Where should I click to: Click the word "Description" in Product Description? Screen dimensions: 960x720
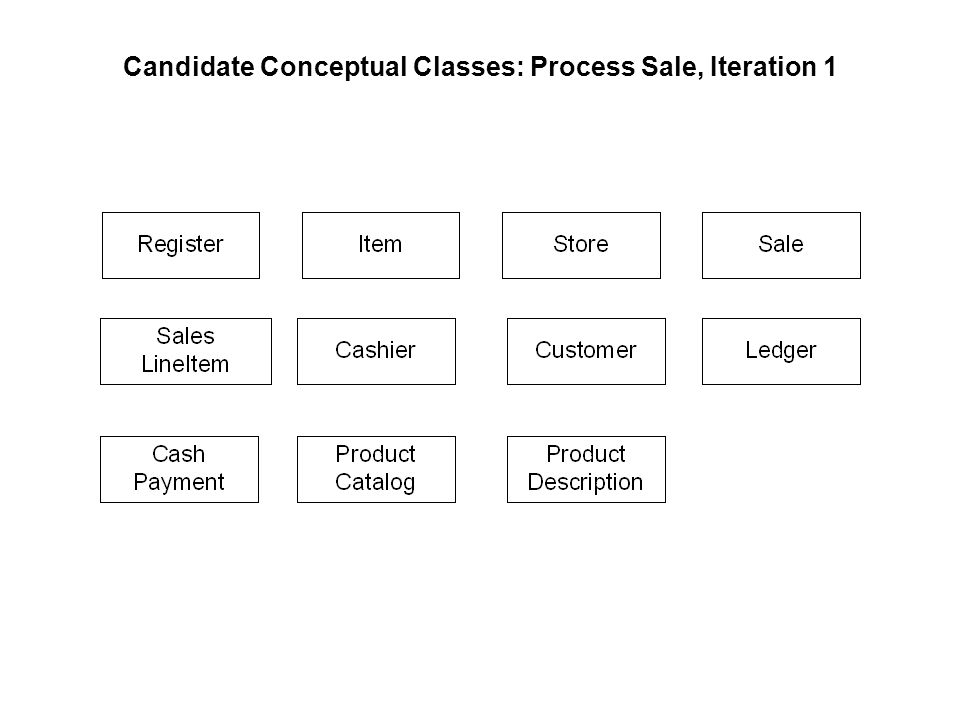pyautogui.click(x=585, y=483)
